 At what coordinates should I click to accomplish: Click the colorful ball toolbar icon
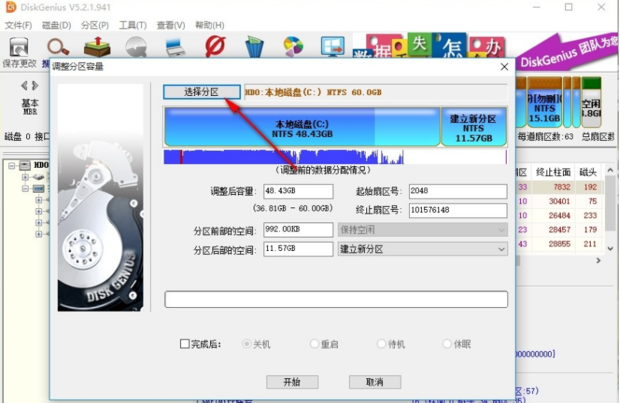pyautogui.click(x=293, y=47)
